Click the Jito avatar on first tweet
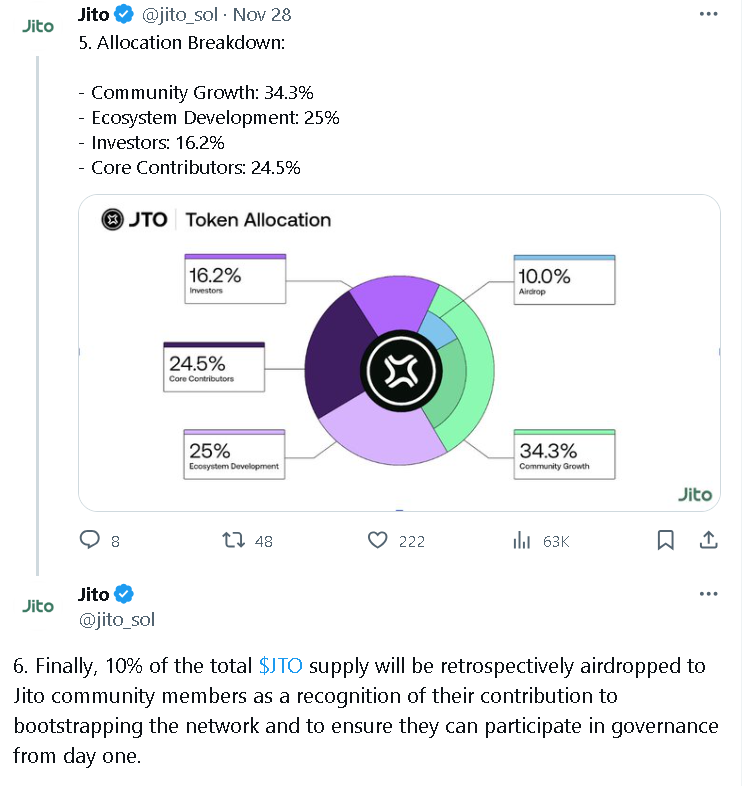Viewport: 745px width, 786px height. [x=38, y=27]
